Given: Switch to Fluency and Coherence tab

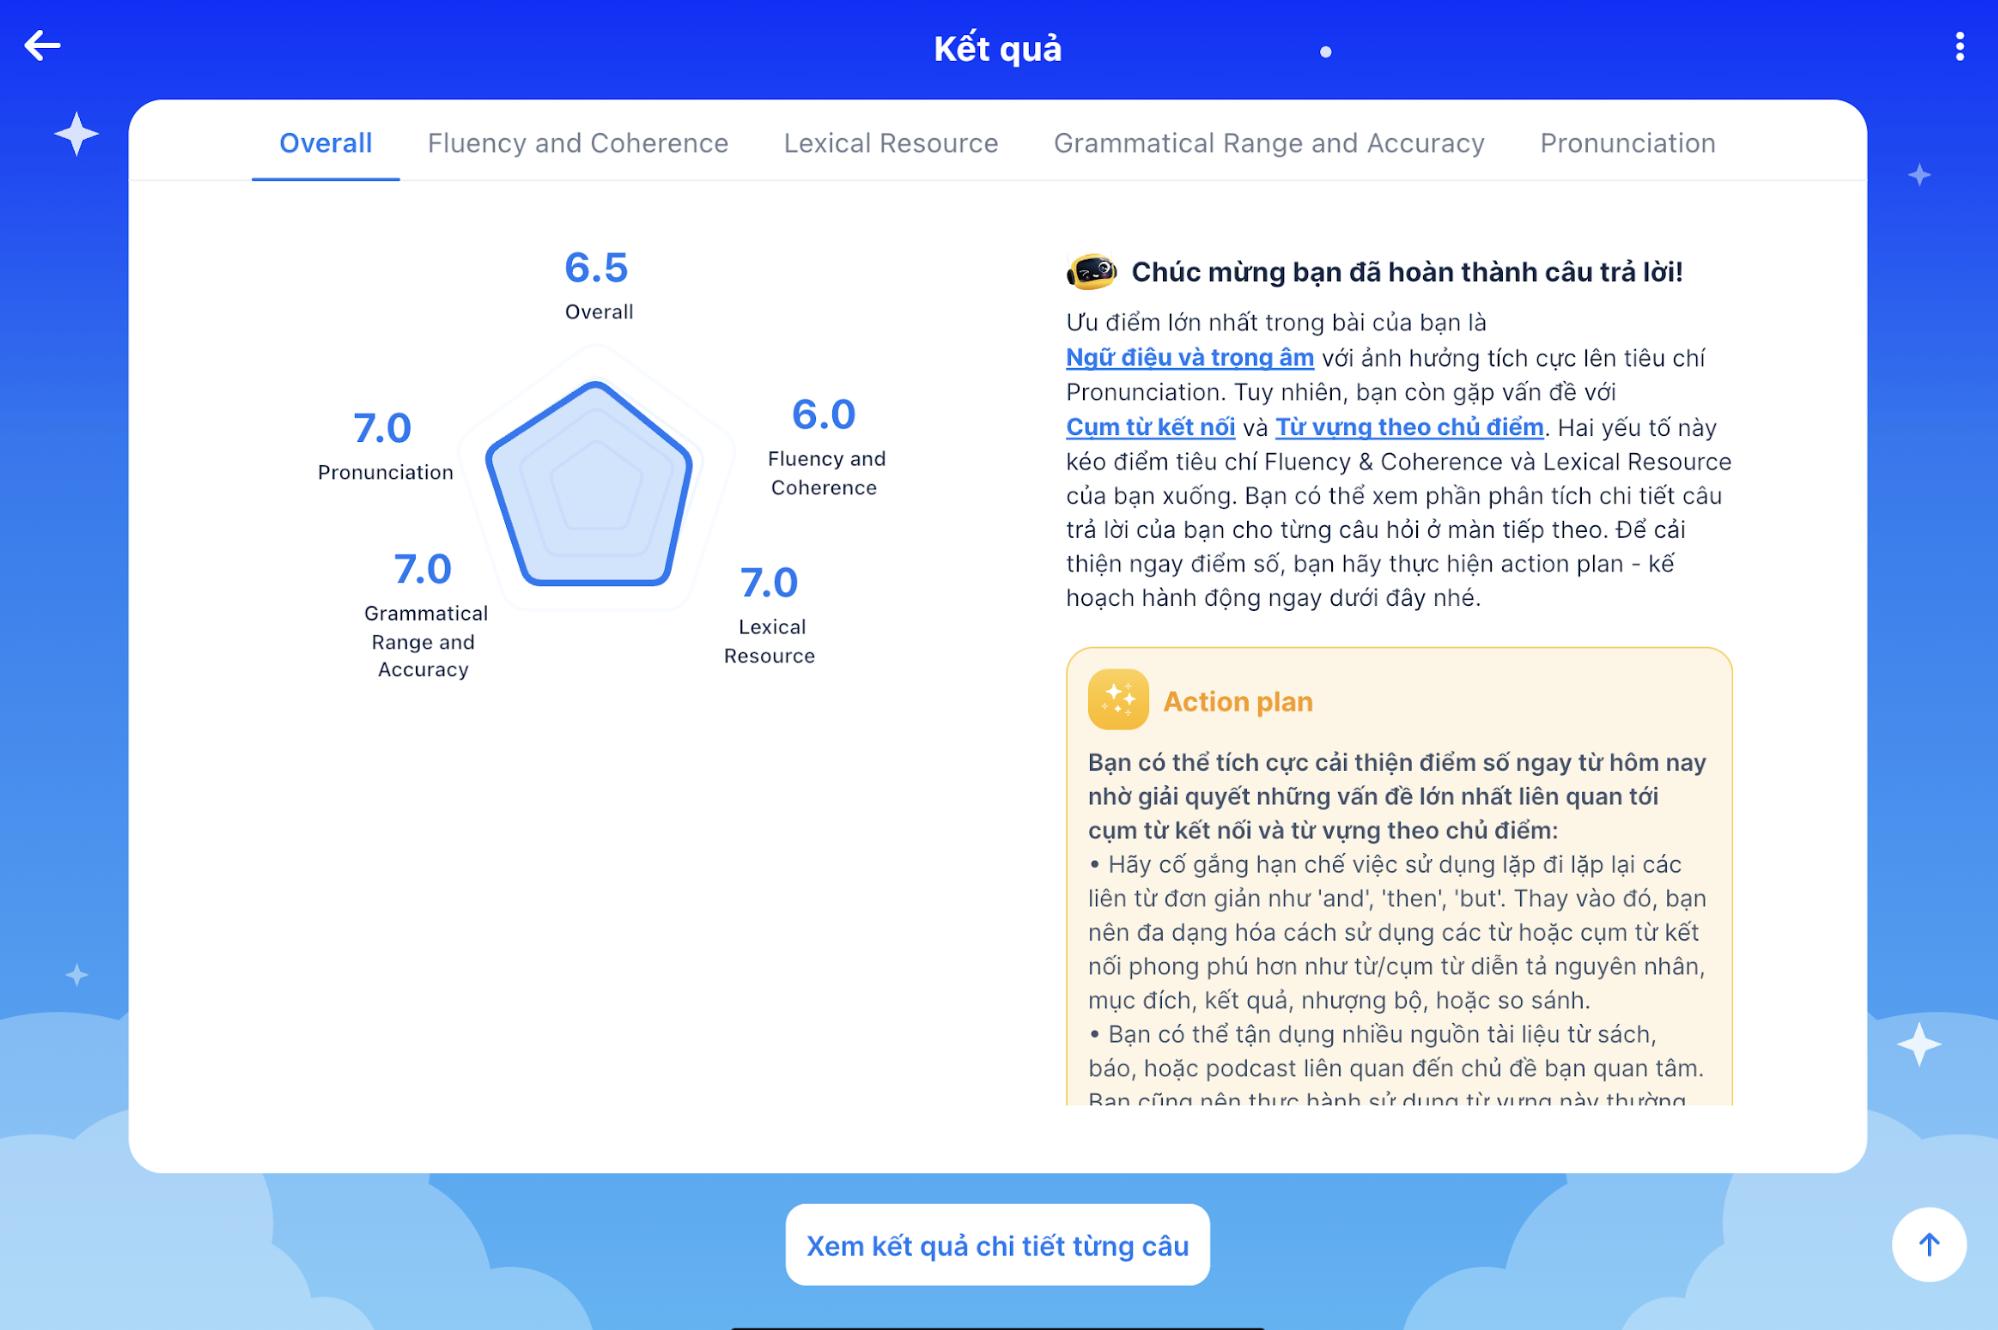Looking at the screenshot, I should tap(577, 143).
